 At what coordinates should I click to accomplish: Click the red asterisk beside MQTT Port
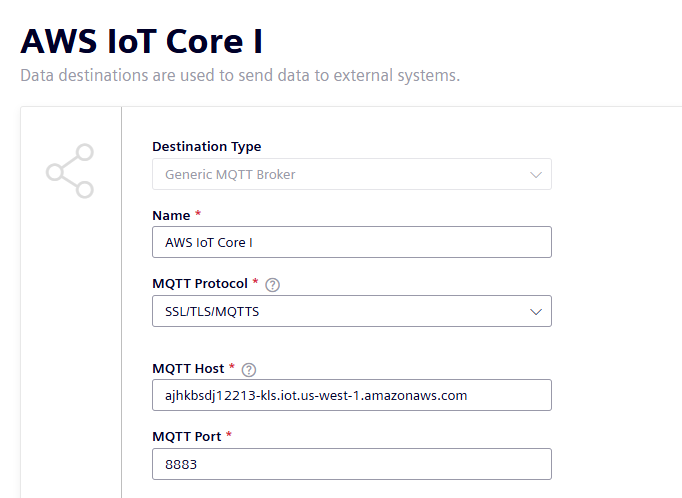[x=229, y=434]
